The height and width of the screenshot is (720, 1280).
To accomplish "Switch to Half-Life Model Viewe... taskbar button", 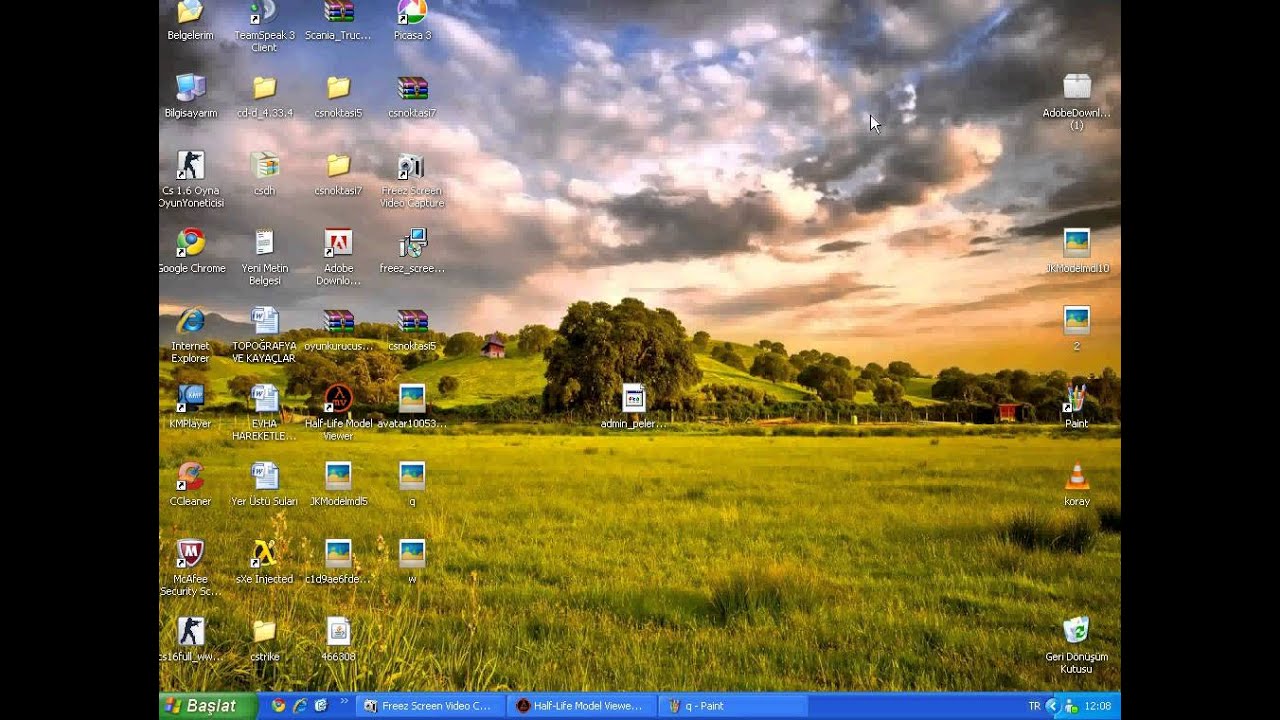I will pyautogui.click(x=581, y=706).
